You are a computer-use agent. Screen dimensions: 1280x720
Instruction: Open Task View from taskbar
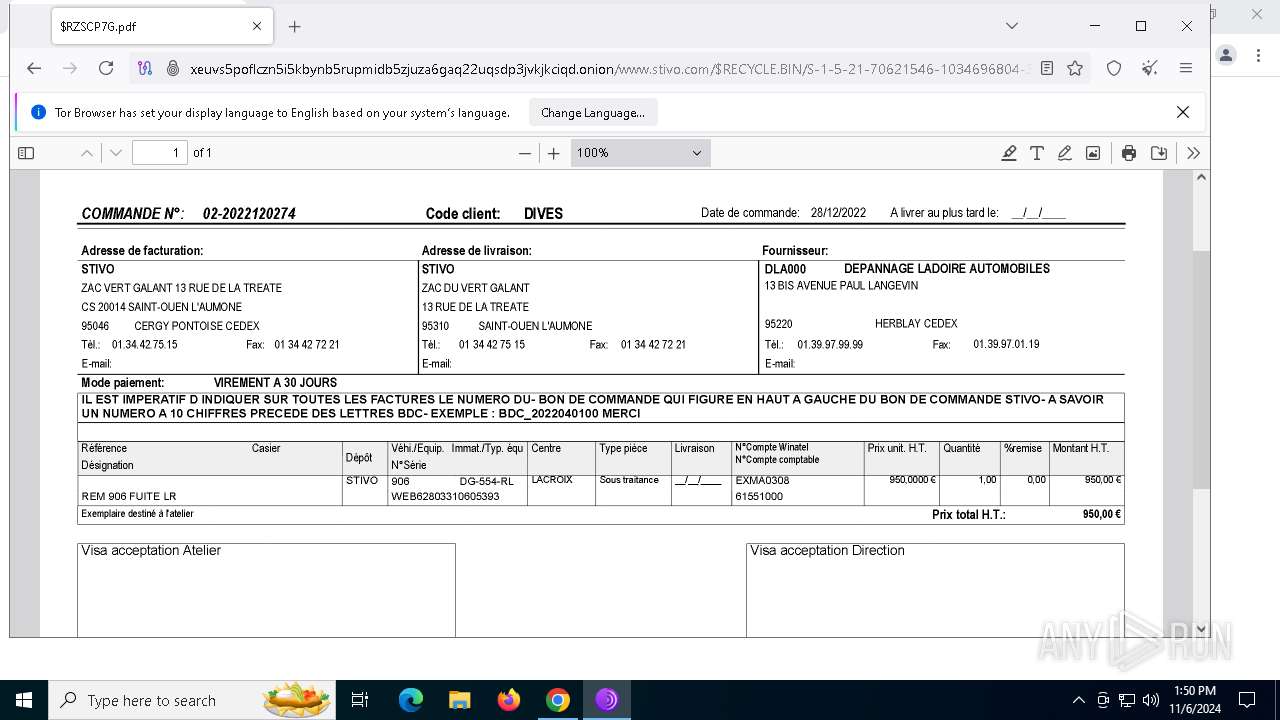pos(360,700)
